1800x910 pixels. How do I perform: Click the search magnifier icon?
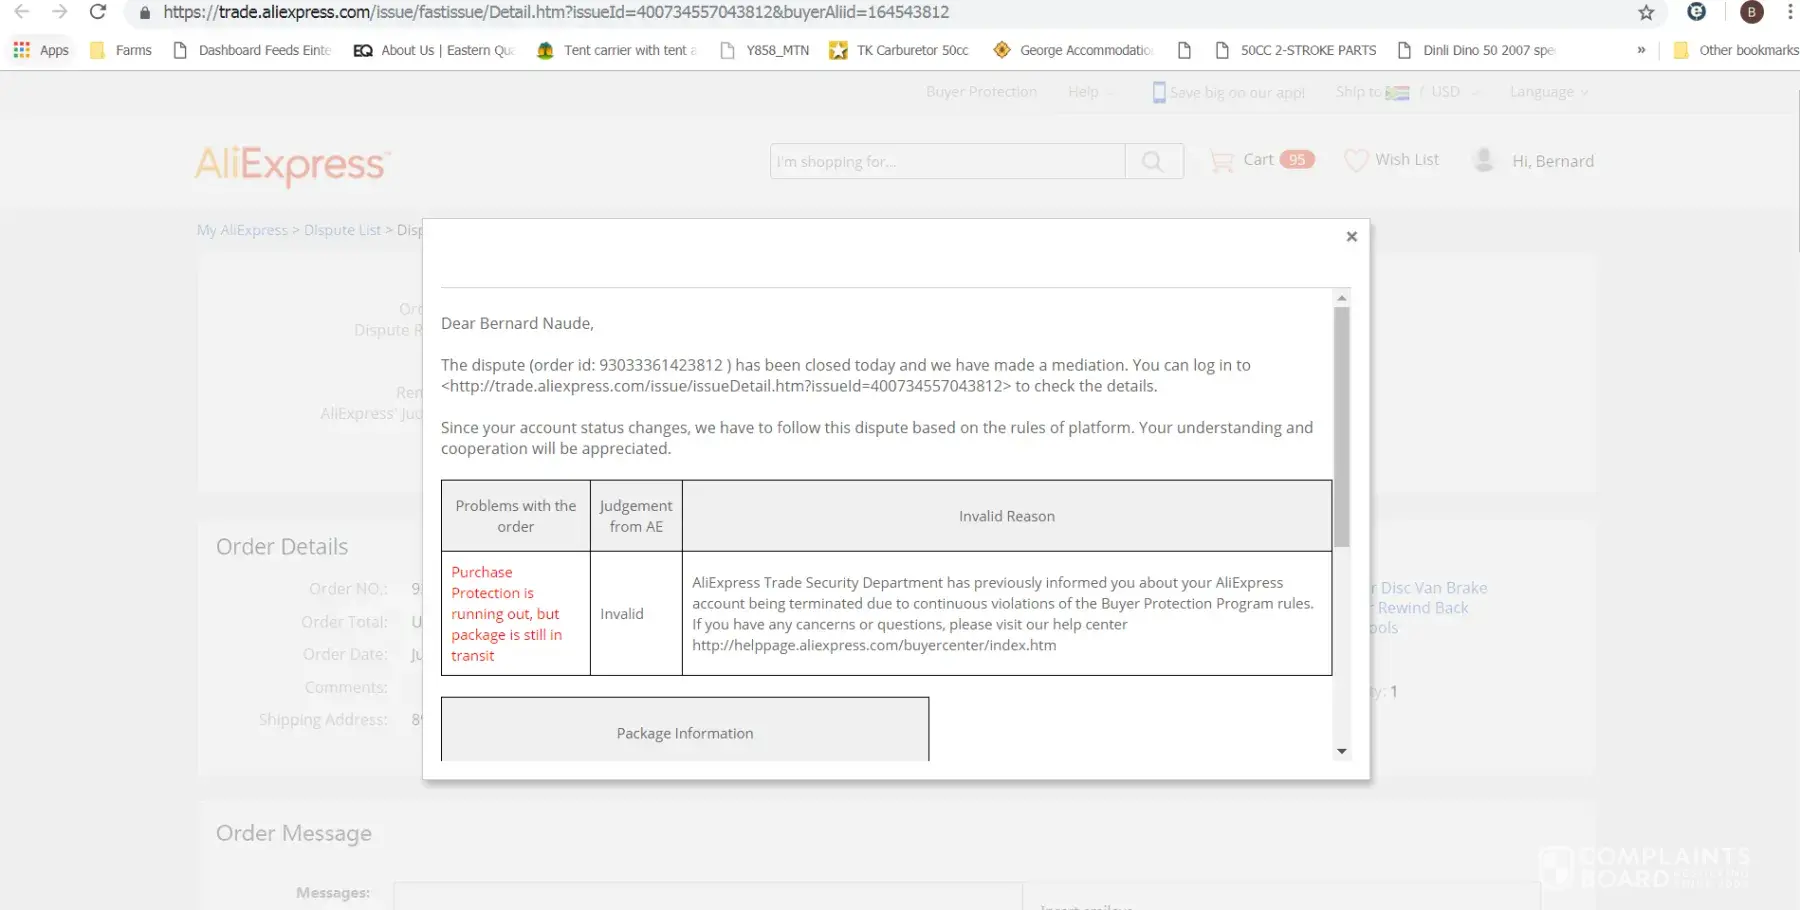(1153, 161)
